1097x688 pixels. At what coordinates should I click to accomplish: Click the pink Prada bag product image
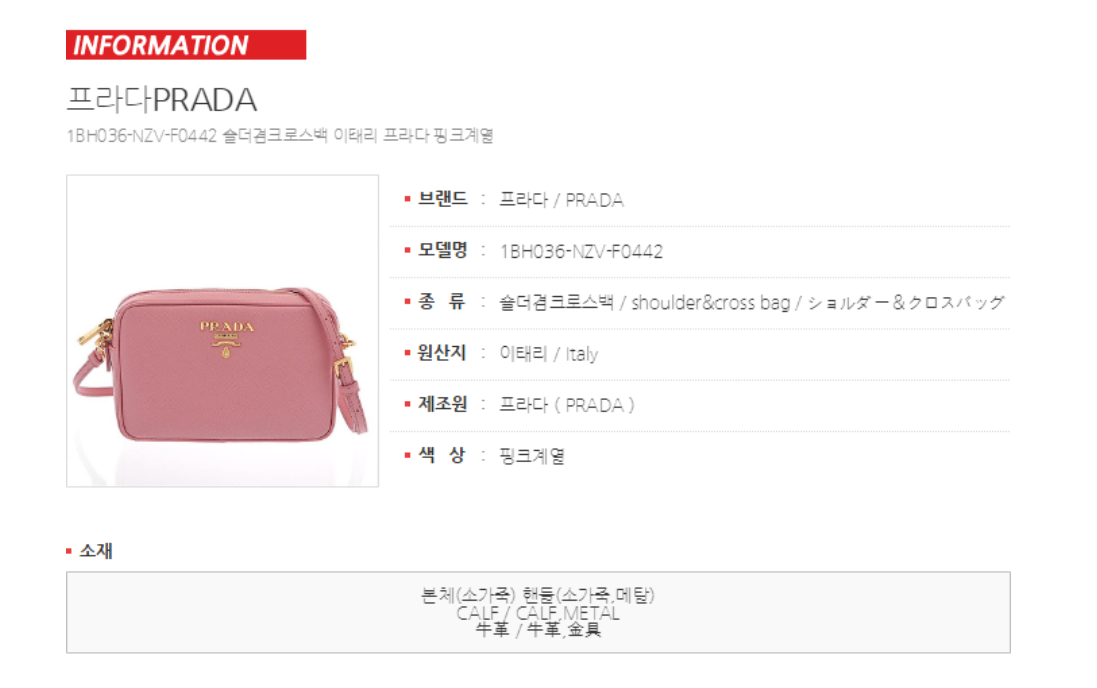pos(222,330)
